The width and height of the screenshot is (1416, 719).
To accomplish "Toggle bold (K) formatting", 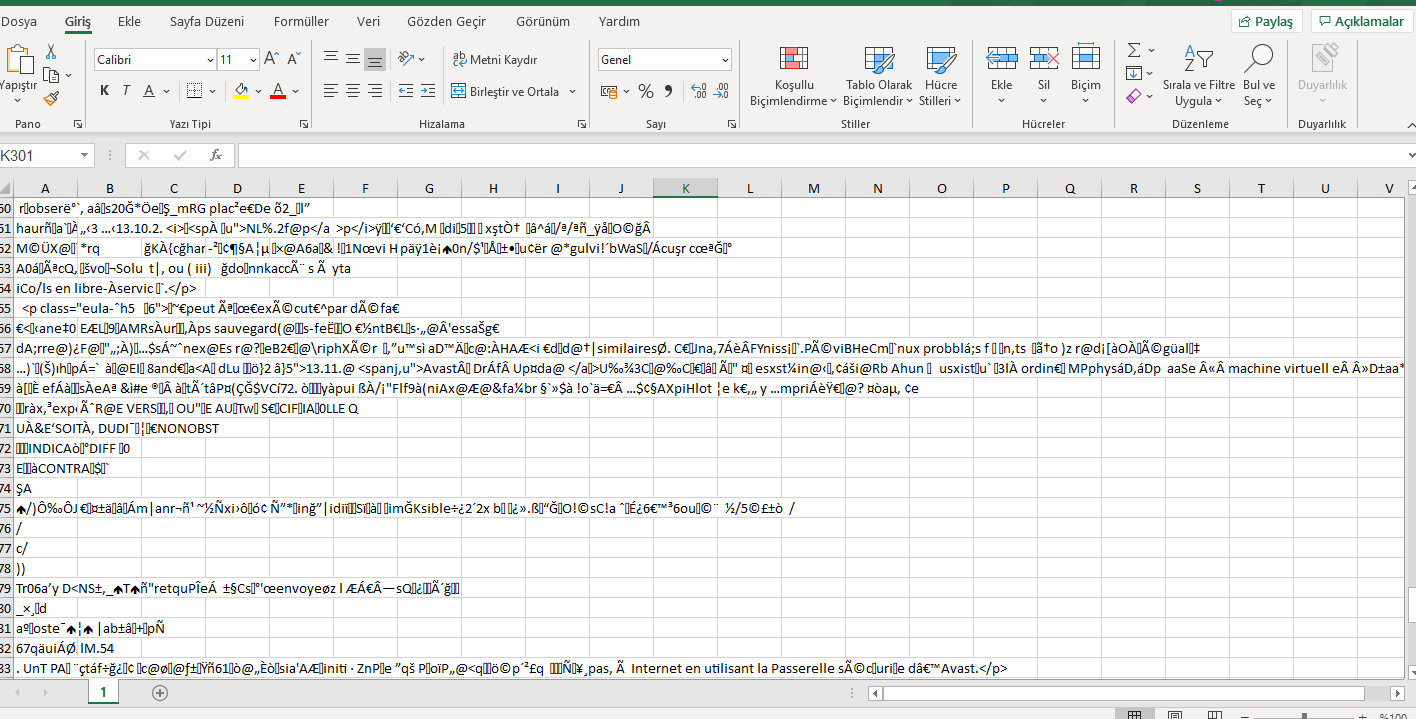I will 105,91.
